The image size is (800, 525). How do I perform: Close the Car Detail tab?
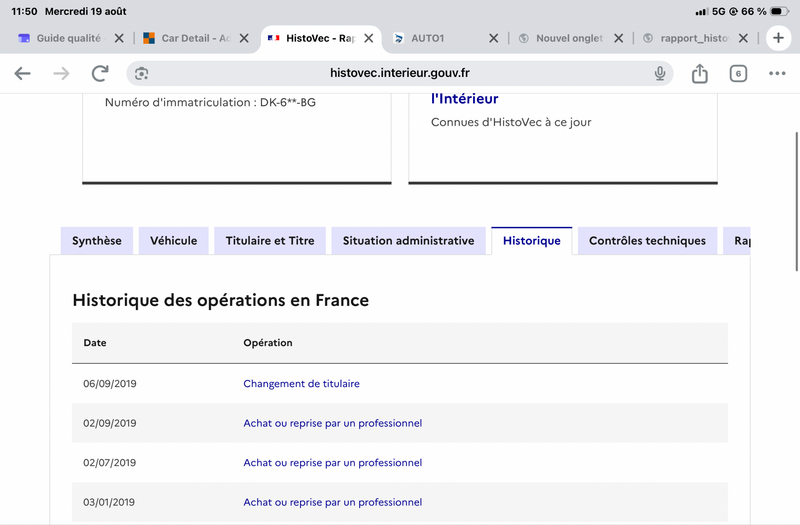click(x=244, y=38)
